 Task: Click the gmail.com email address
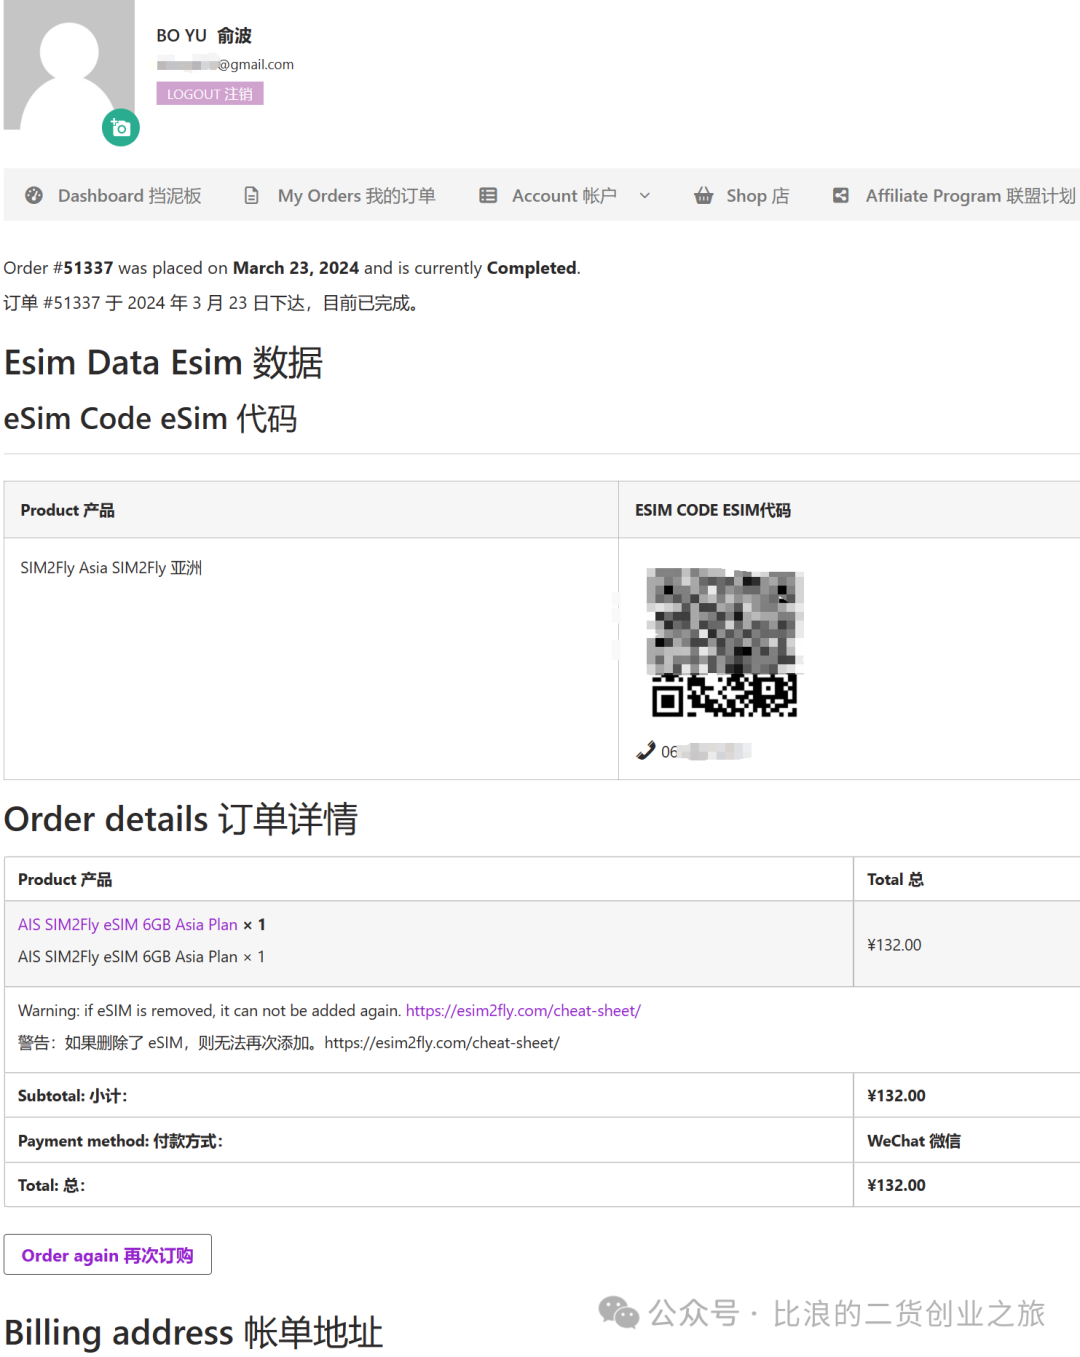pos(225,64)
